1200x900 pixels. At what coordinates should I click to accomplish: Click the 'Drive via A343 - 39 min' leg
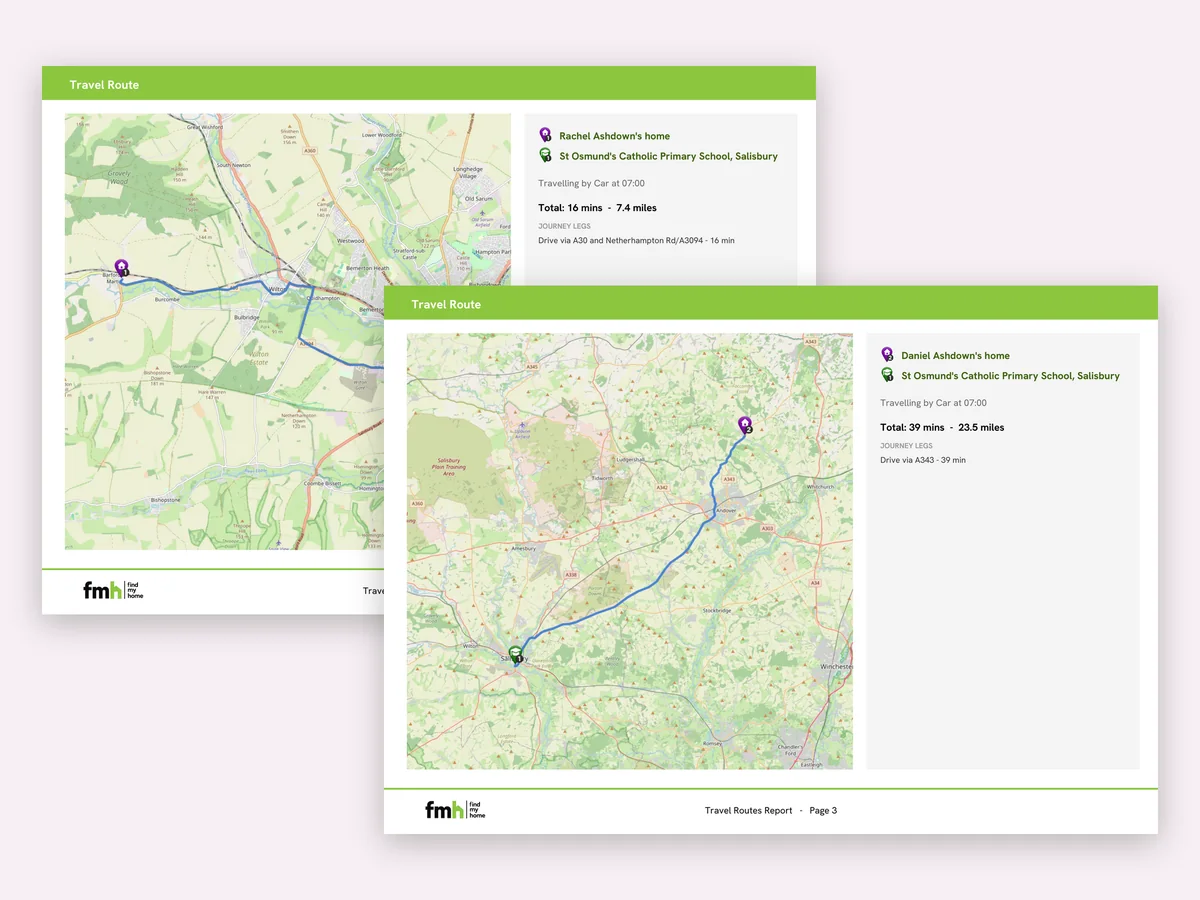pos(923,460)
